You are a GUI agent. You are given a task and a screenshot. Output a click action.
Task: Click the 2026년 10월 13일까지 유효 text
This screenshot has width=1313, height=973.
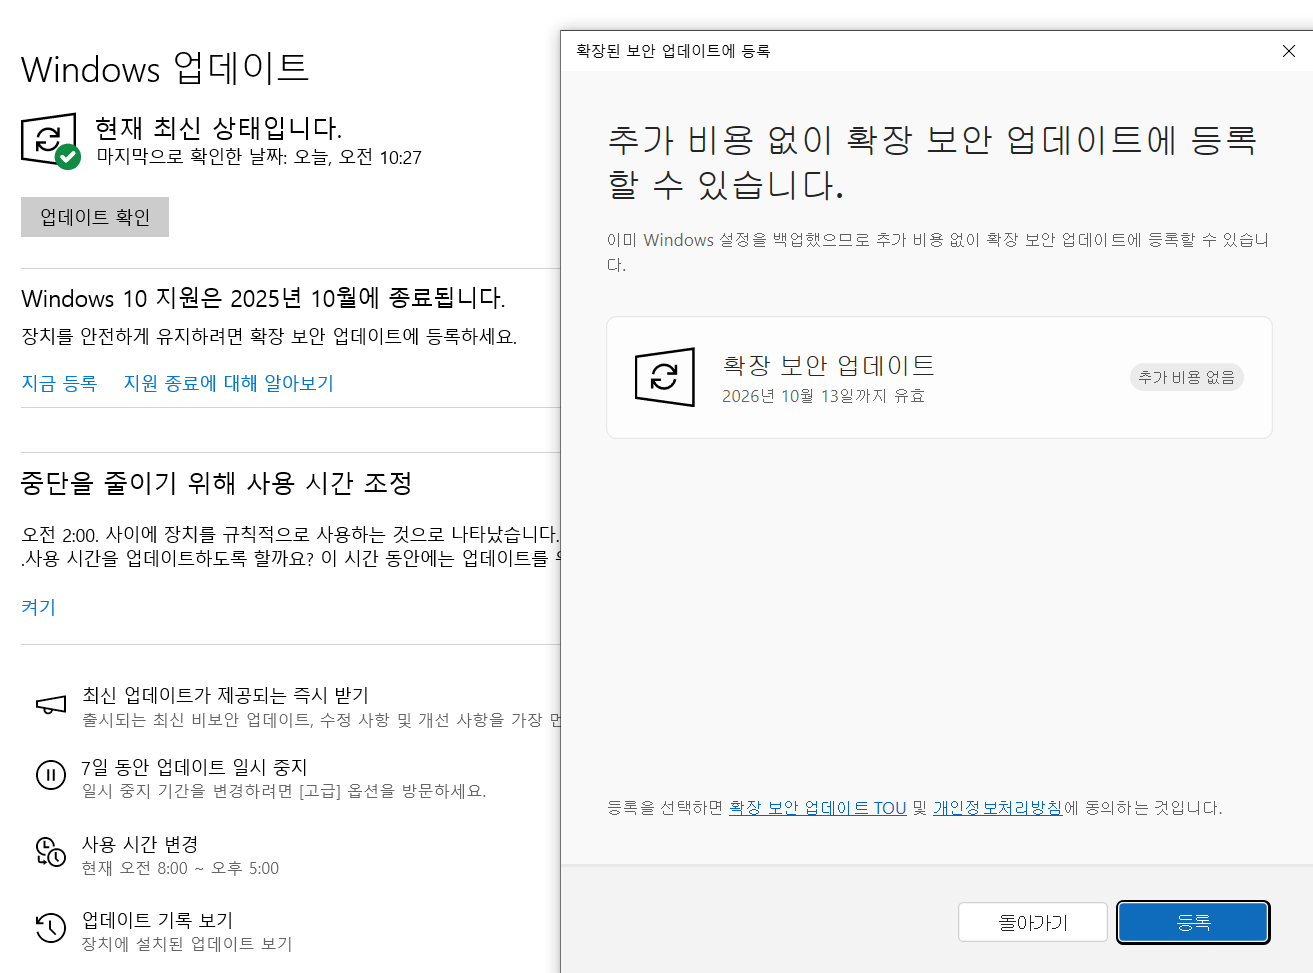click(x=823, y=396)
